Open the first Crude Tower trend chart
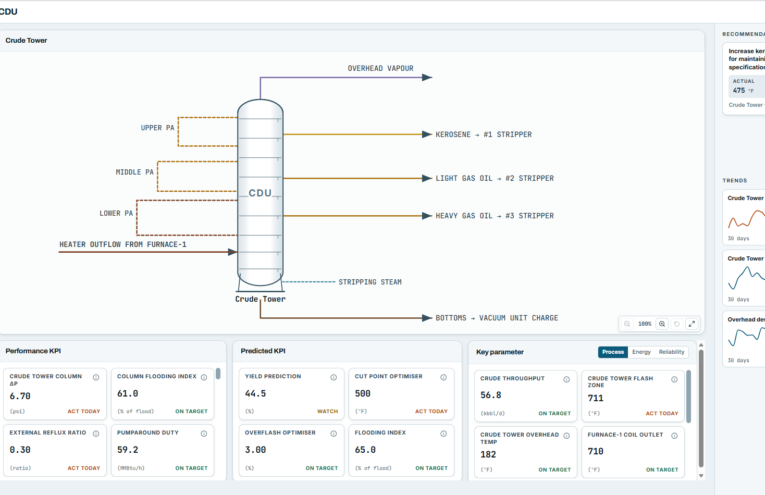 tap(745, 218)
